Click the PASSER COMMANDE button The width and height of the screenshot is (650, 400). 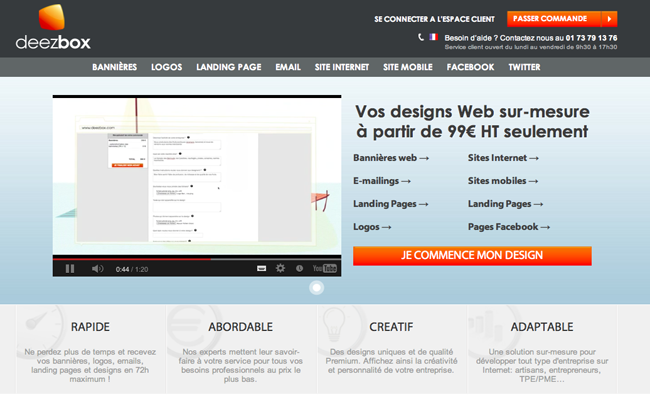pyautogui.click(x=562, y=19)
